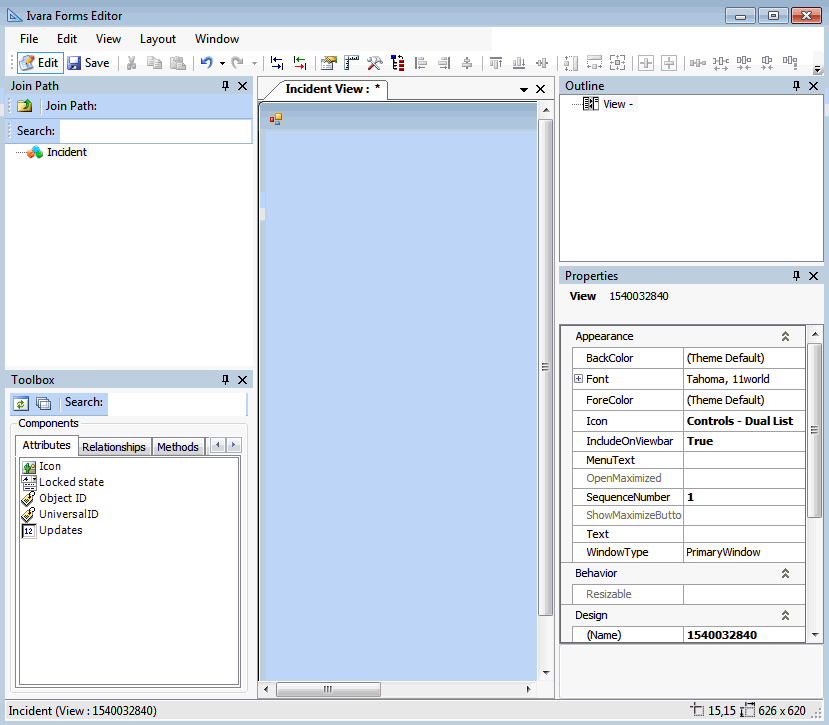Click the Toolbox refresh icon
The height and width of the screenshot is (725, 829).
pyautogui.click(x=21, y=403)
